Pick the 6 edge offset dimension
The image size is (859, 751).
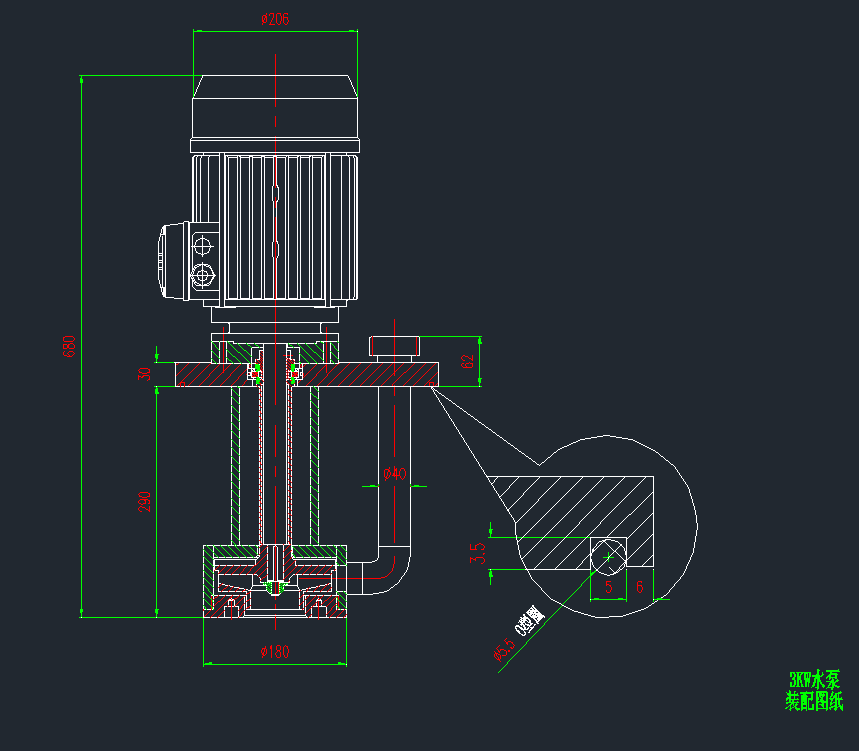pos(640,588)
